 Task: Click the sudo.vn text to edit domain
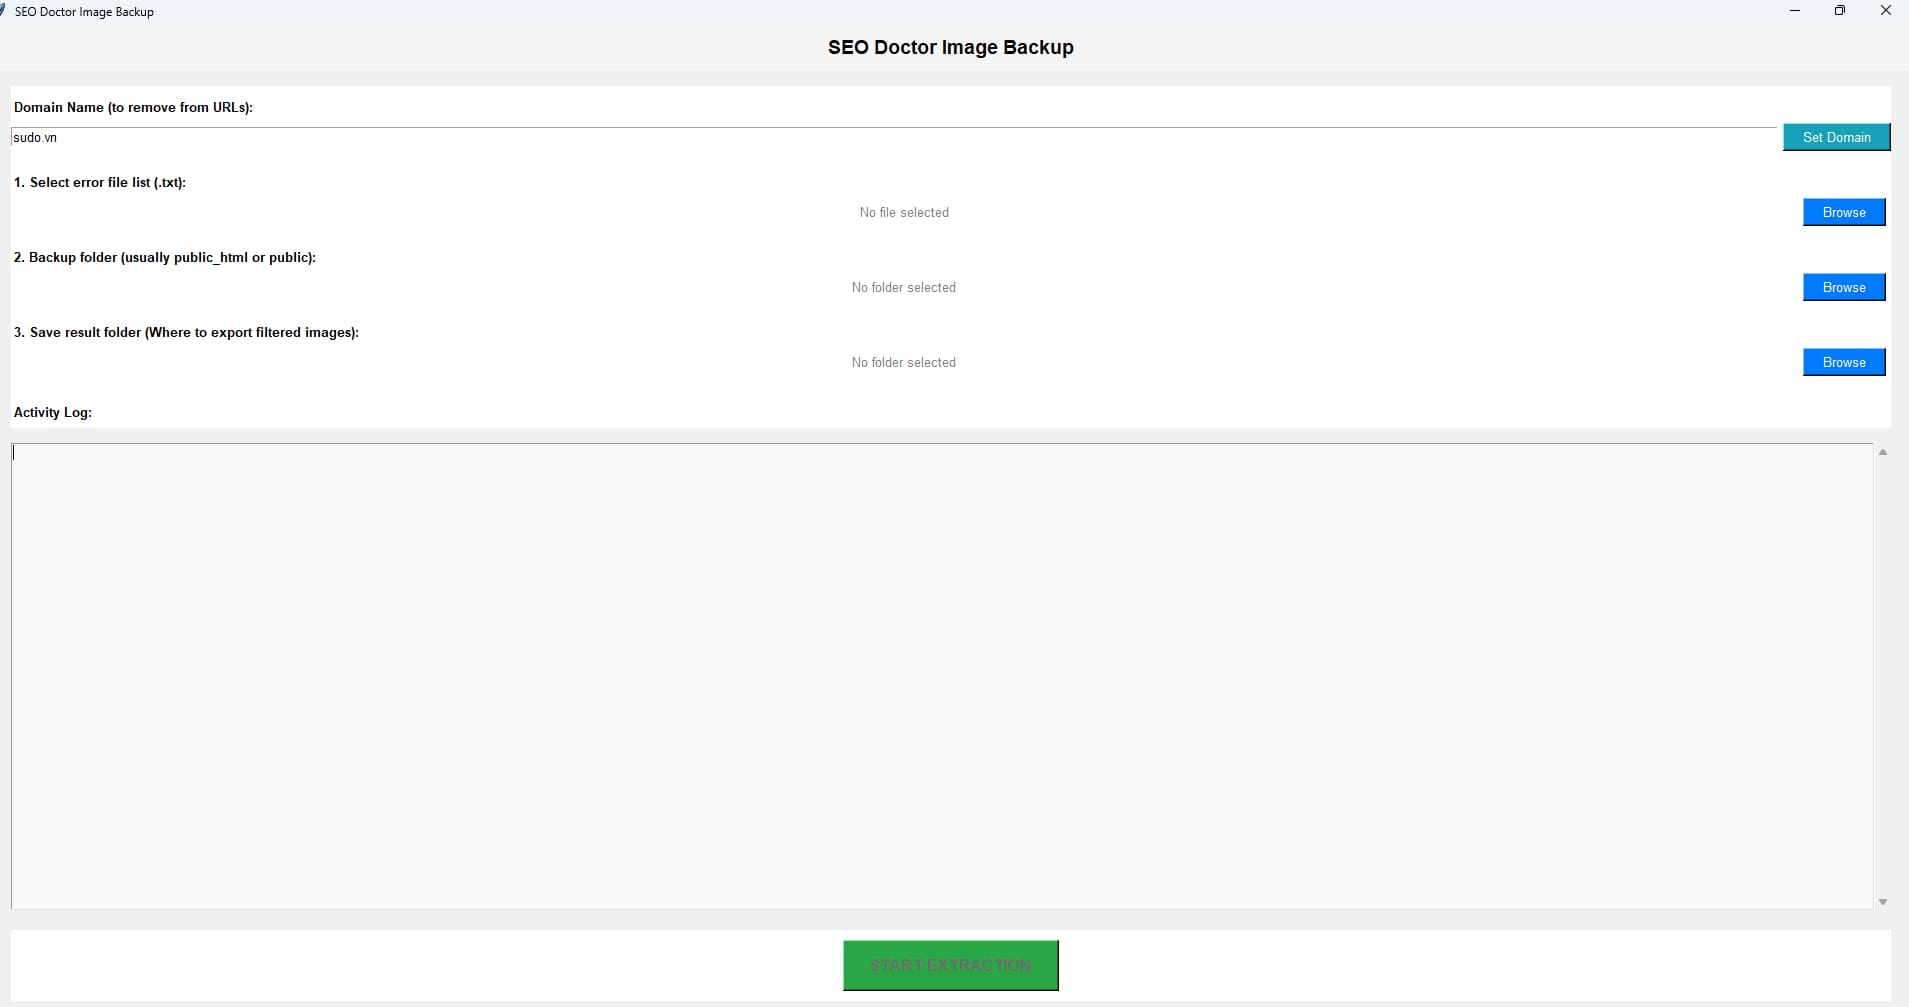(34, 137)
